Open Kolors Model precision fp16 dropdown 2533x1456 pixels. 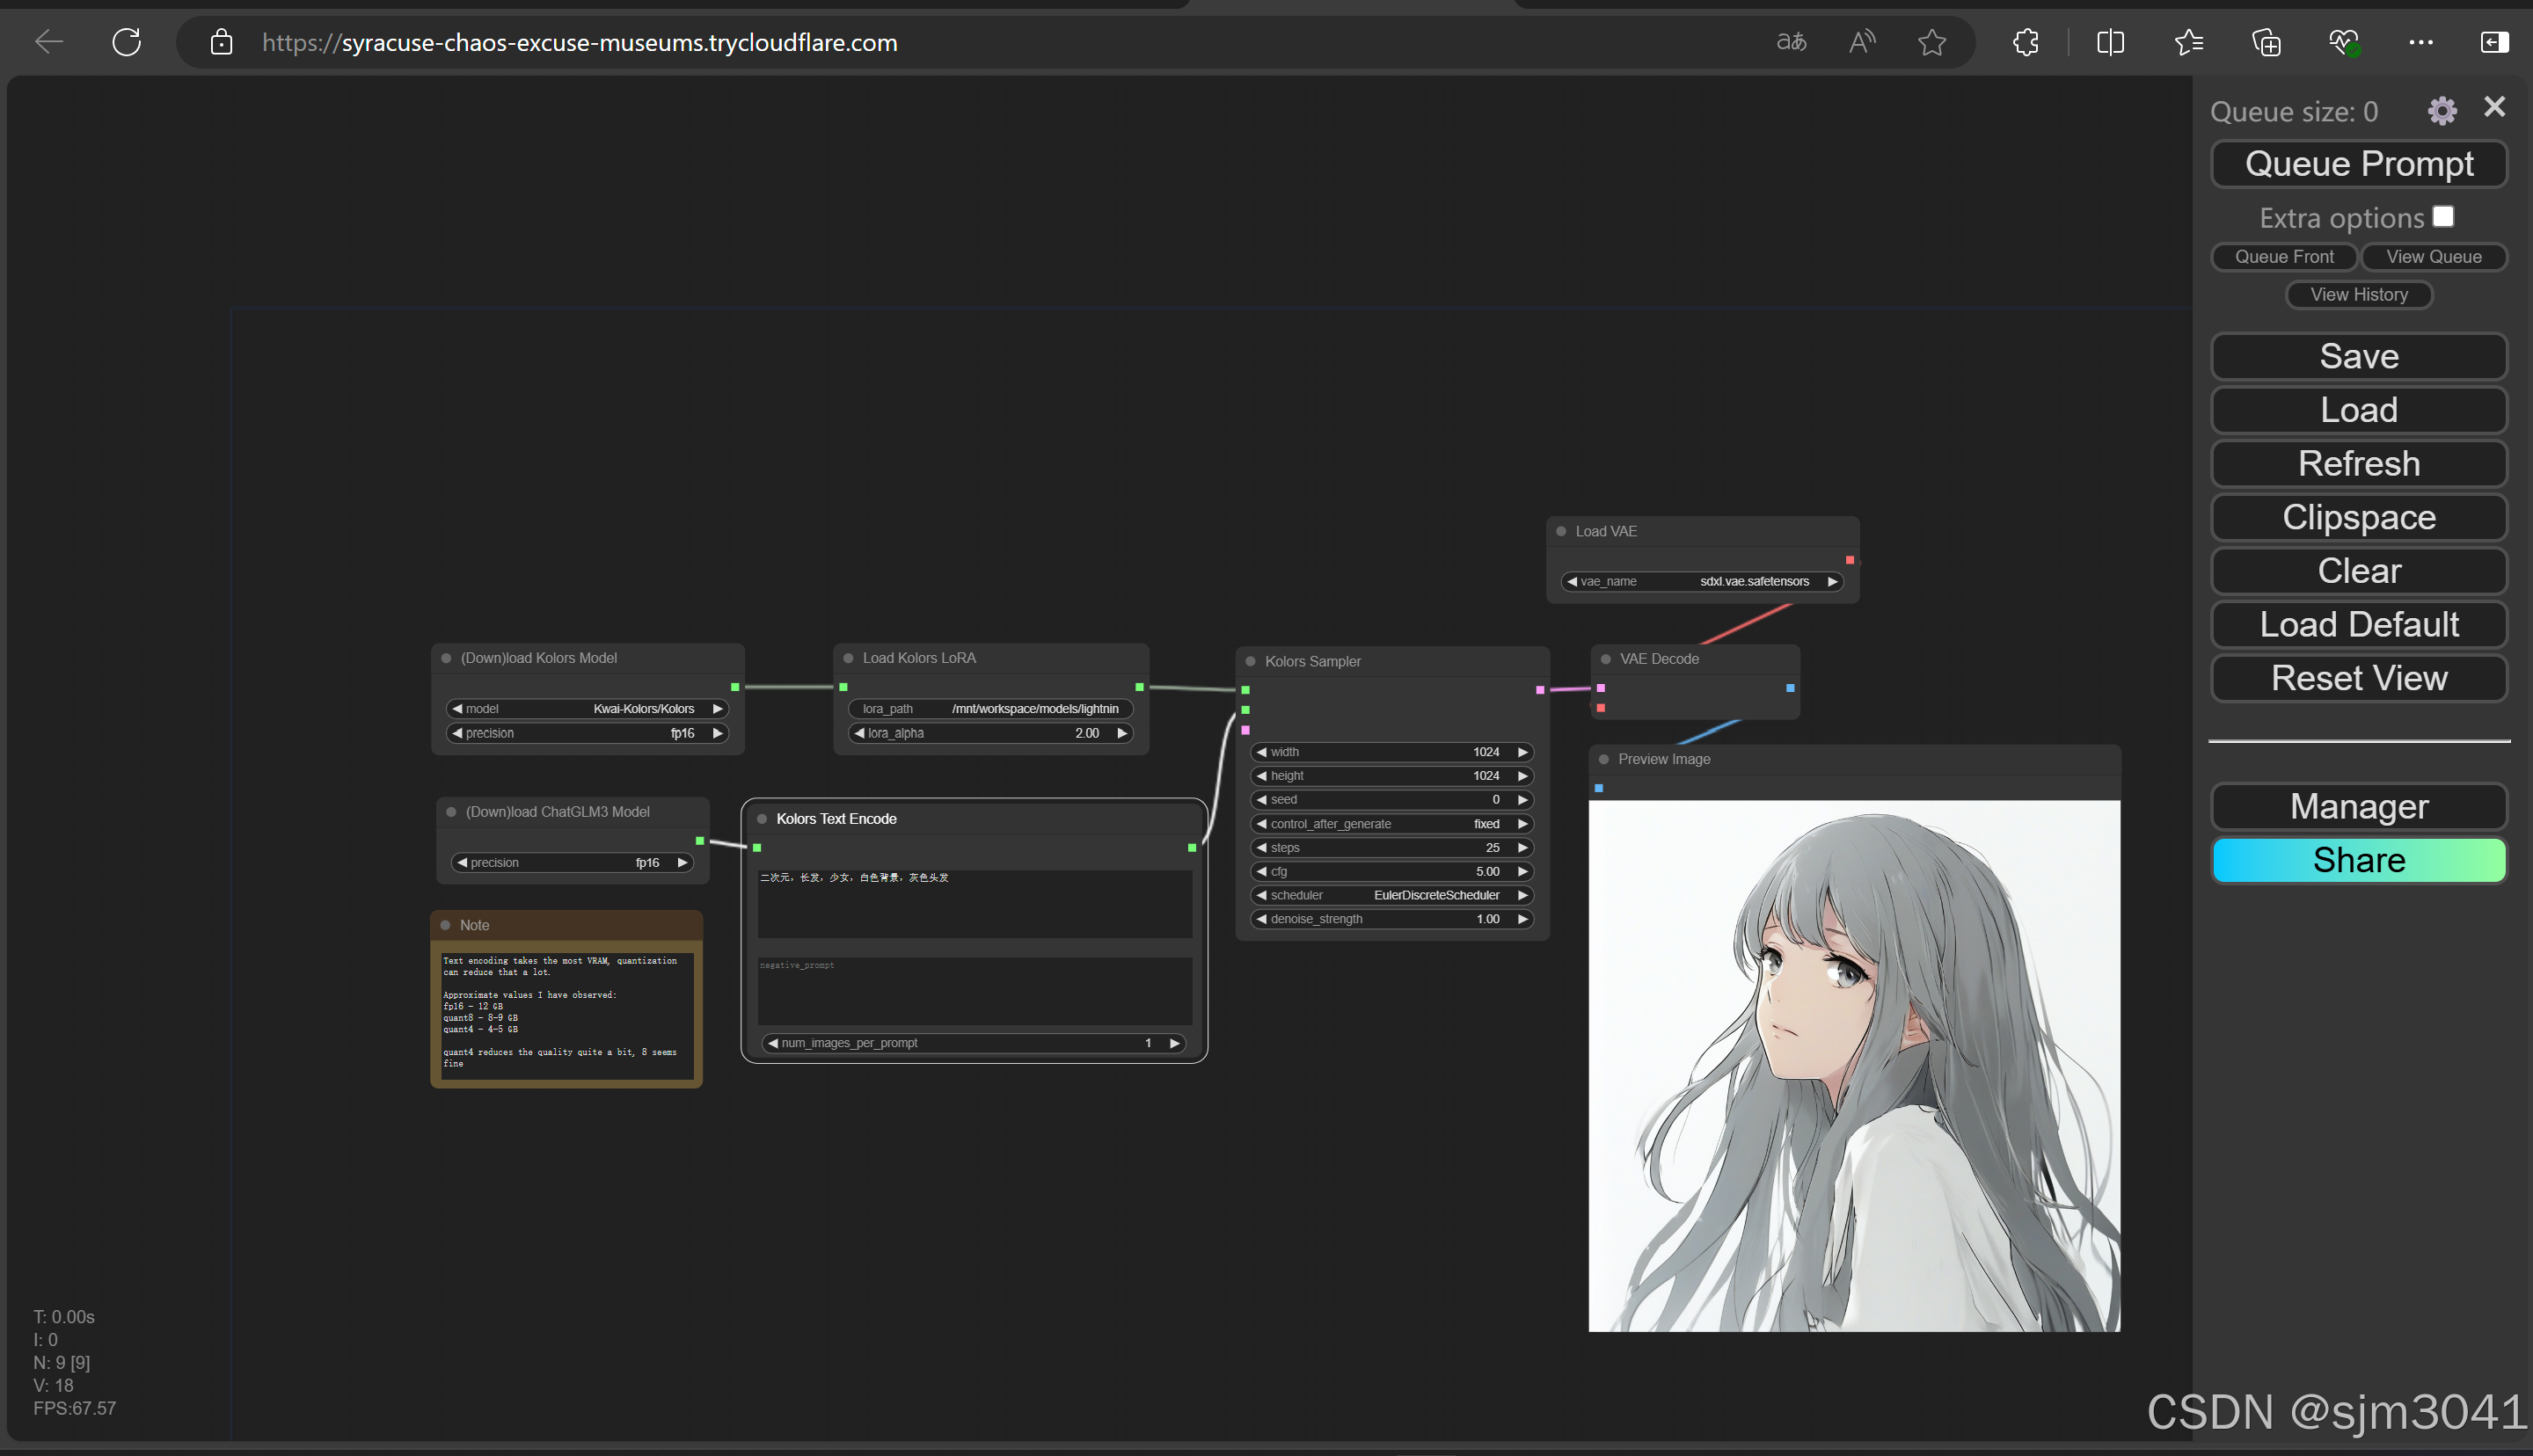[x=587, y=733]
